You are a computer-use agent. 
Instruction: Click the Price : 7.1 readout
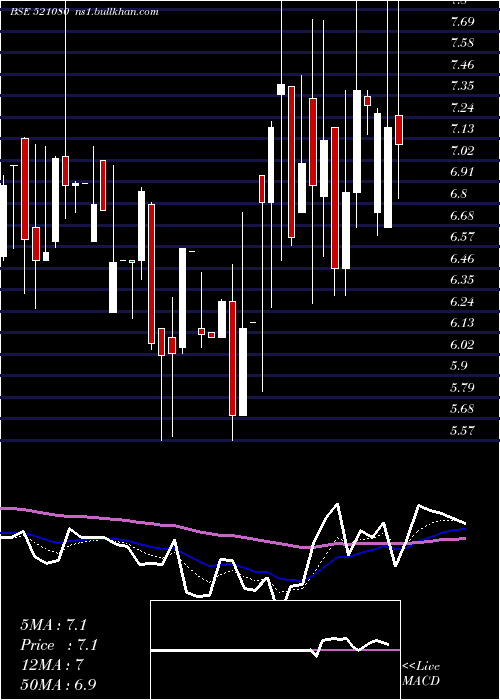point(59,645)
